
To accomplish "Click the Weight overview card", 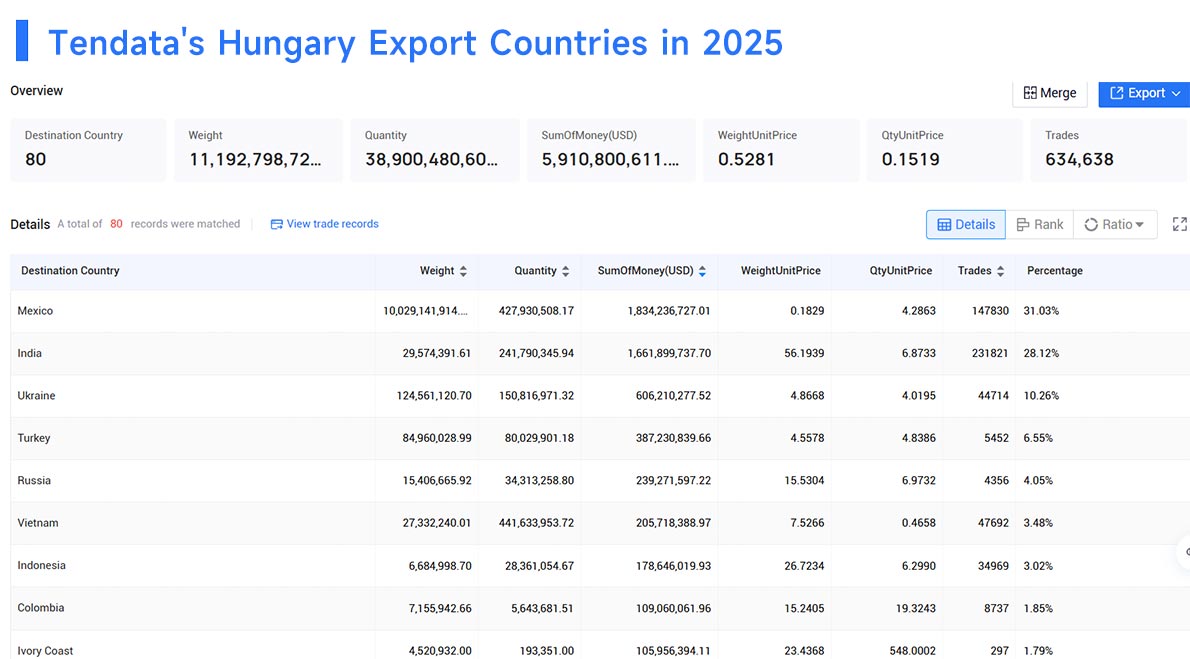I will click(x=258, y=150).
